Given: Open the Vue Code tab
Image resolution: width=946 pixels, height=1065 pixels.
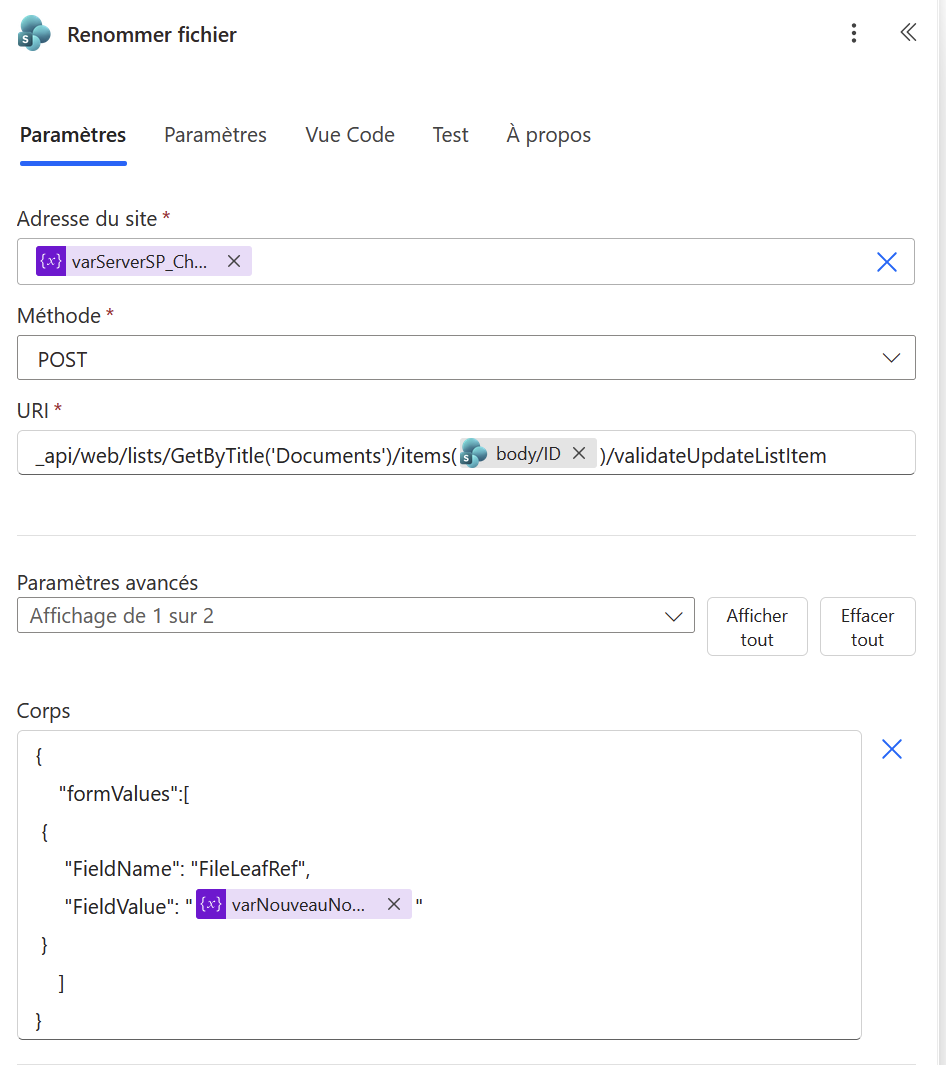Looking at the screenshot, I should click(x=350, y=135).
